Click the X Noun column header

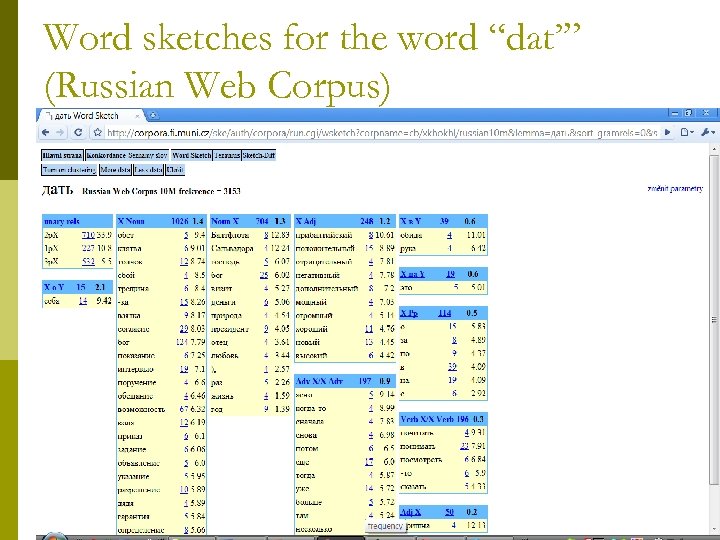click(x=161, y=221)
